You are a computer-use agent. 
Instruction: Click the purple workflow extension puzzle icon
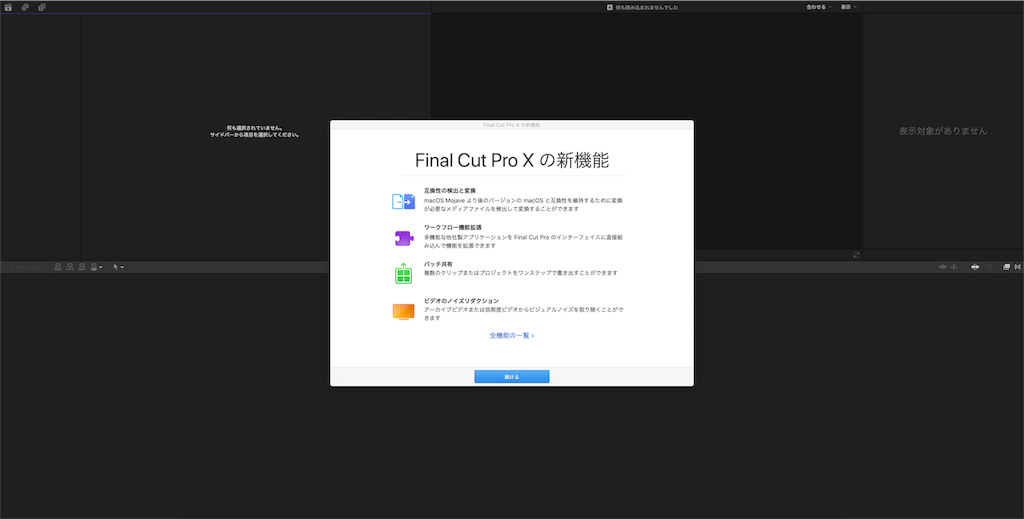click(404, 238)
